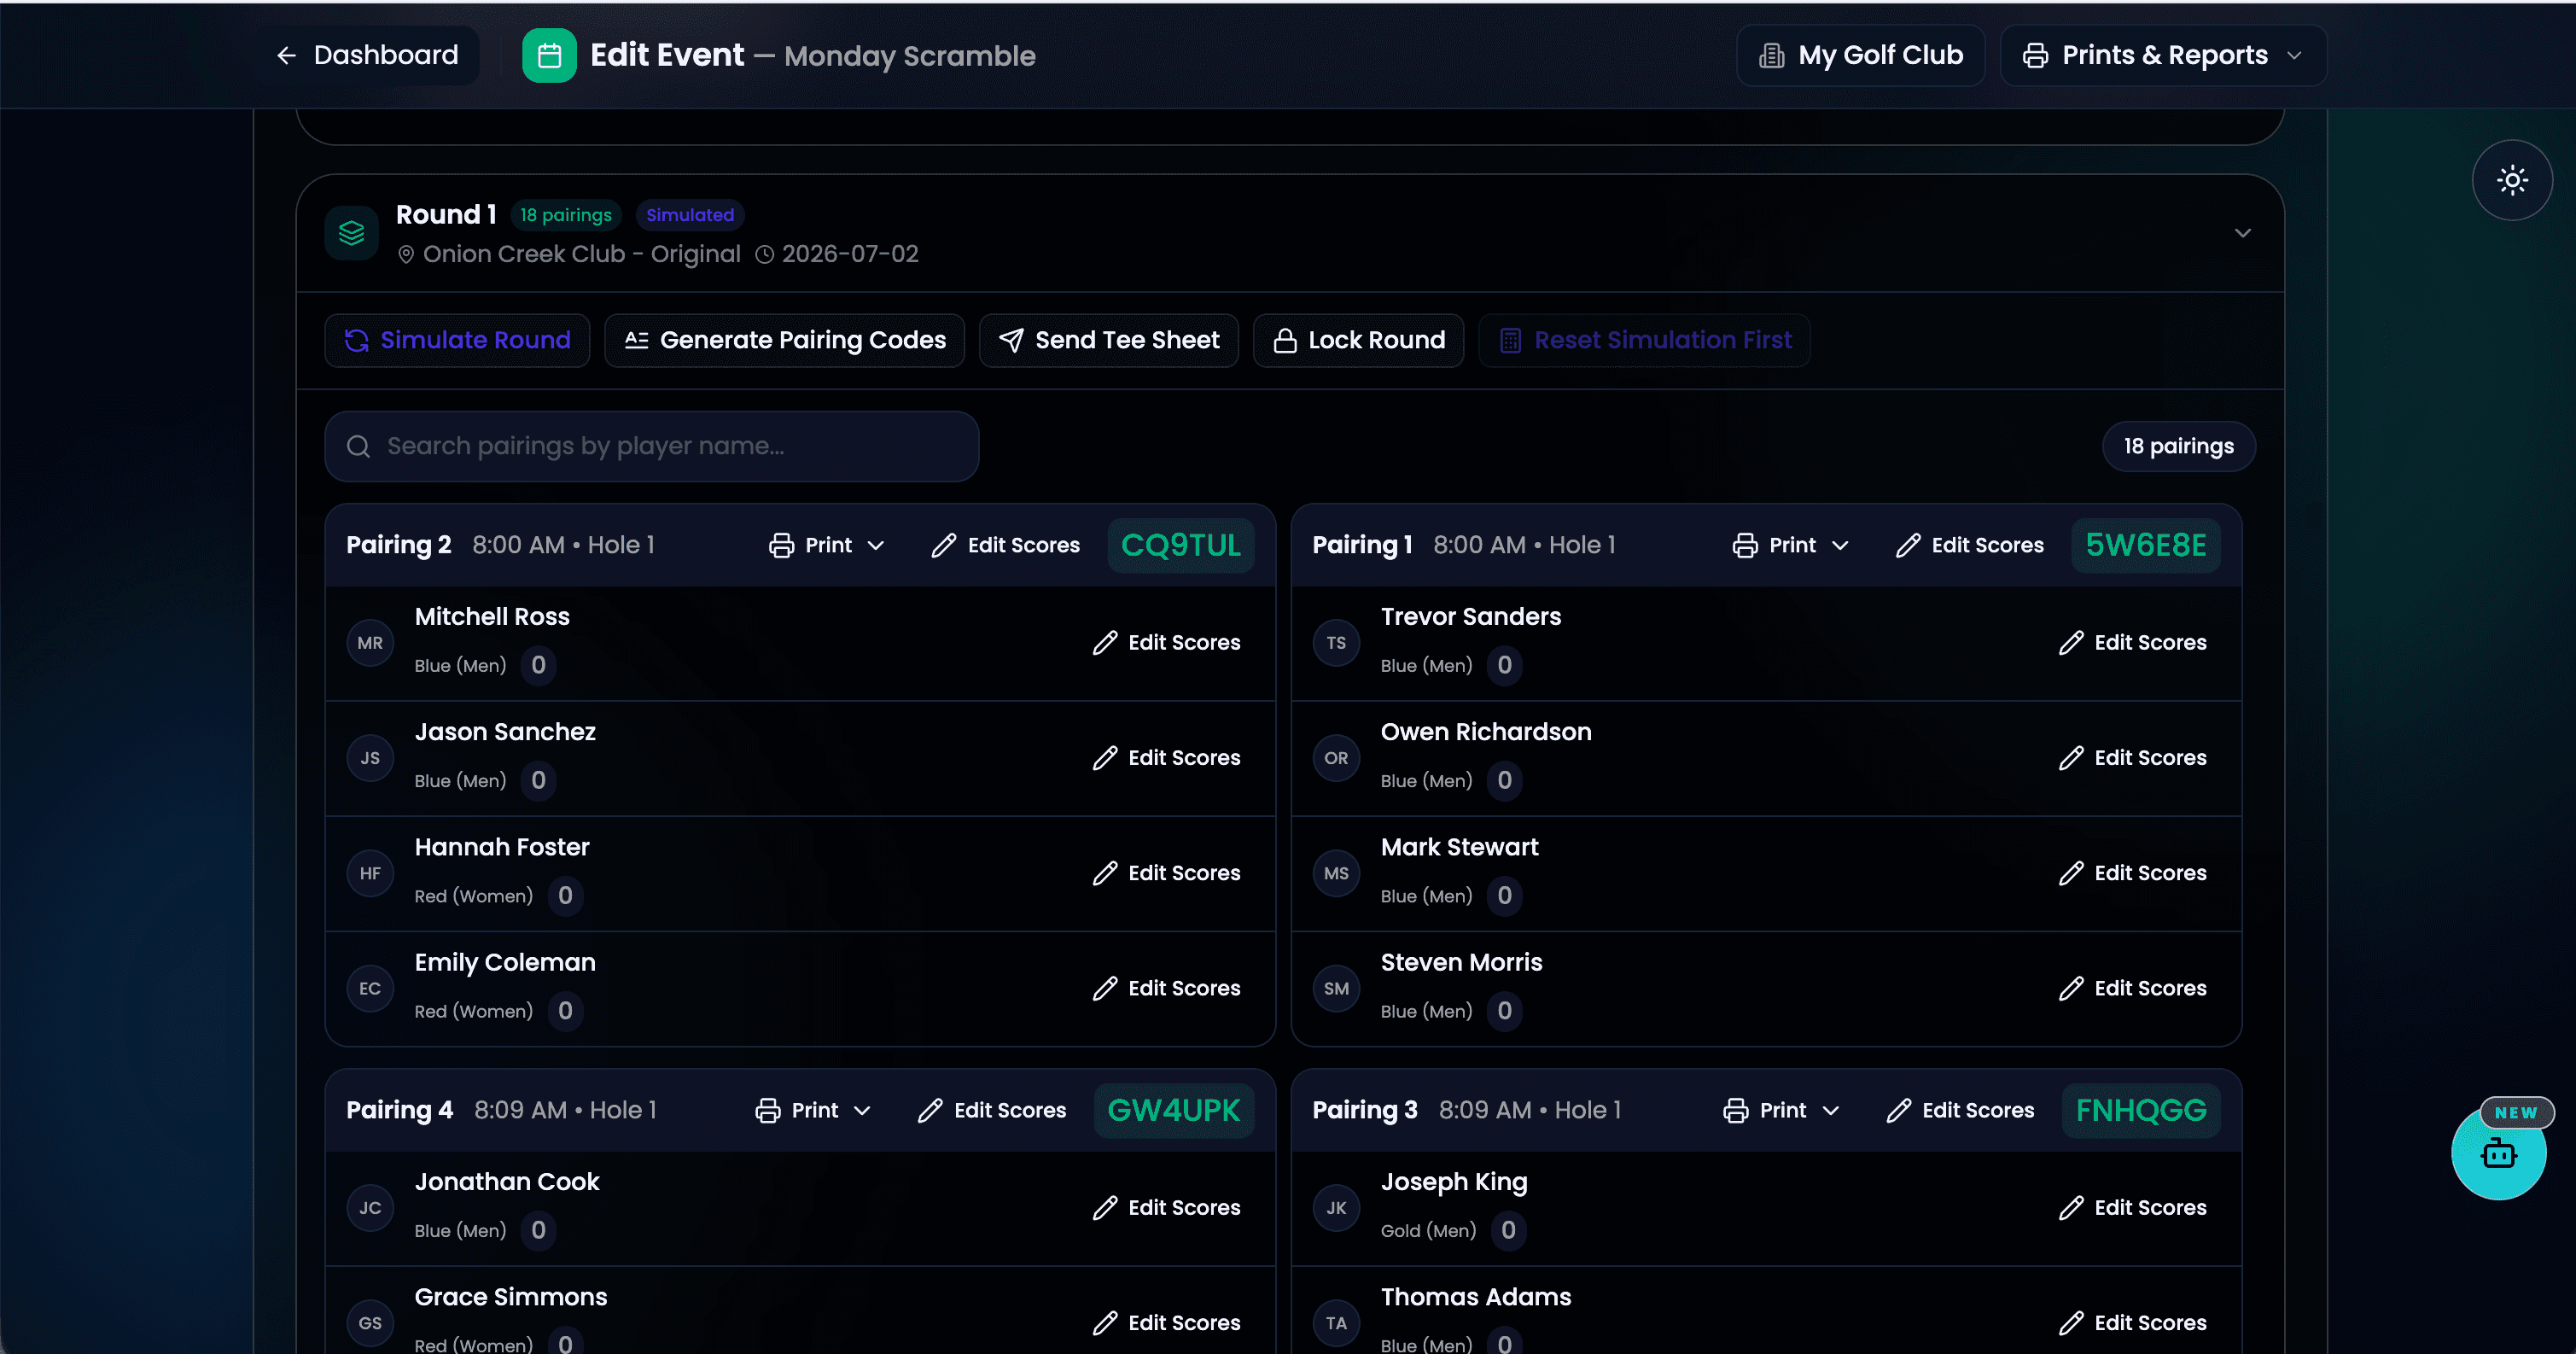Edit scores for Trevor Sanders

pyautogui.click(x=2132, y=642)
